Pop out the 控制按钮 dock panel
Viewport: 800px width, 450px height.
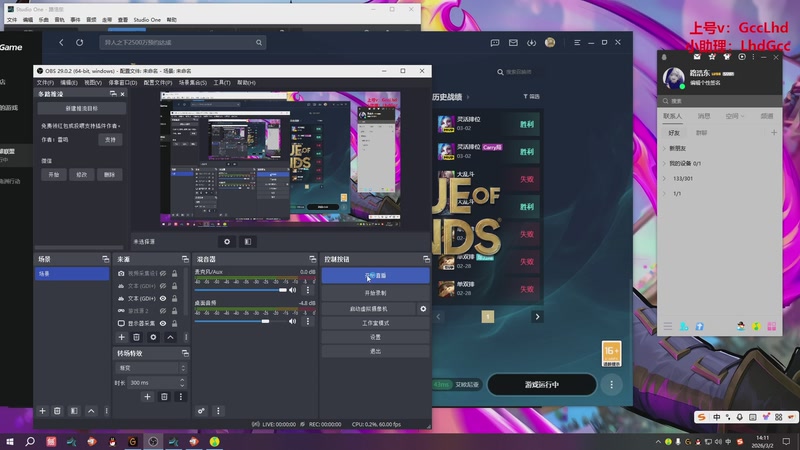pyautogui.click(x=427, y=259)
